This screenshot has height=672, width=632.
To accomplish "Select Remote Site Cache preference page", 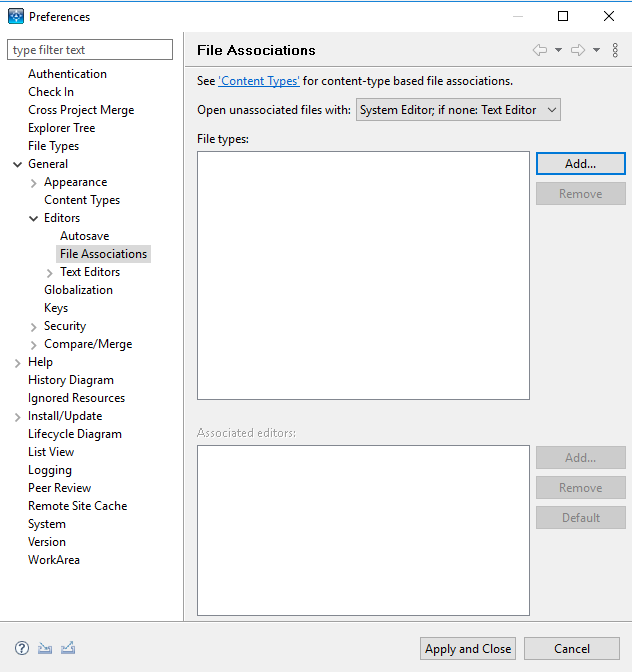I will coord(78,506).
